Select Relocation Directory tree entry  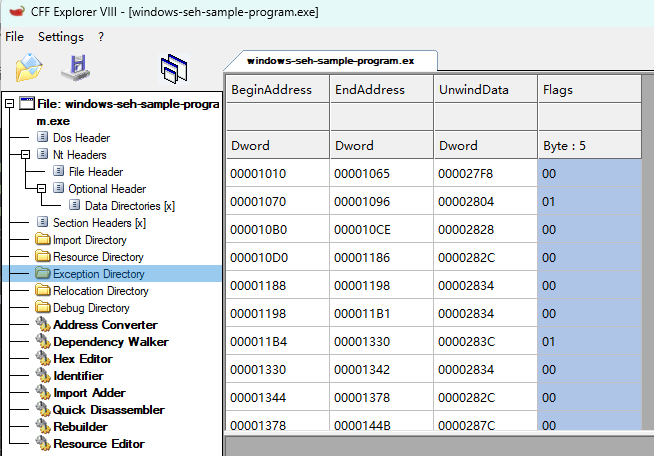101,291
